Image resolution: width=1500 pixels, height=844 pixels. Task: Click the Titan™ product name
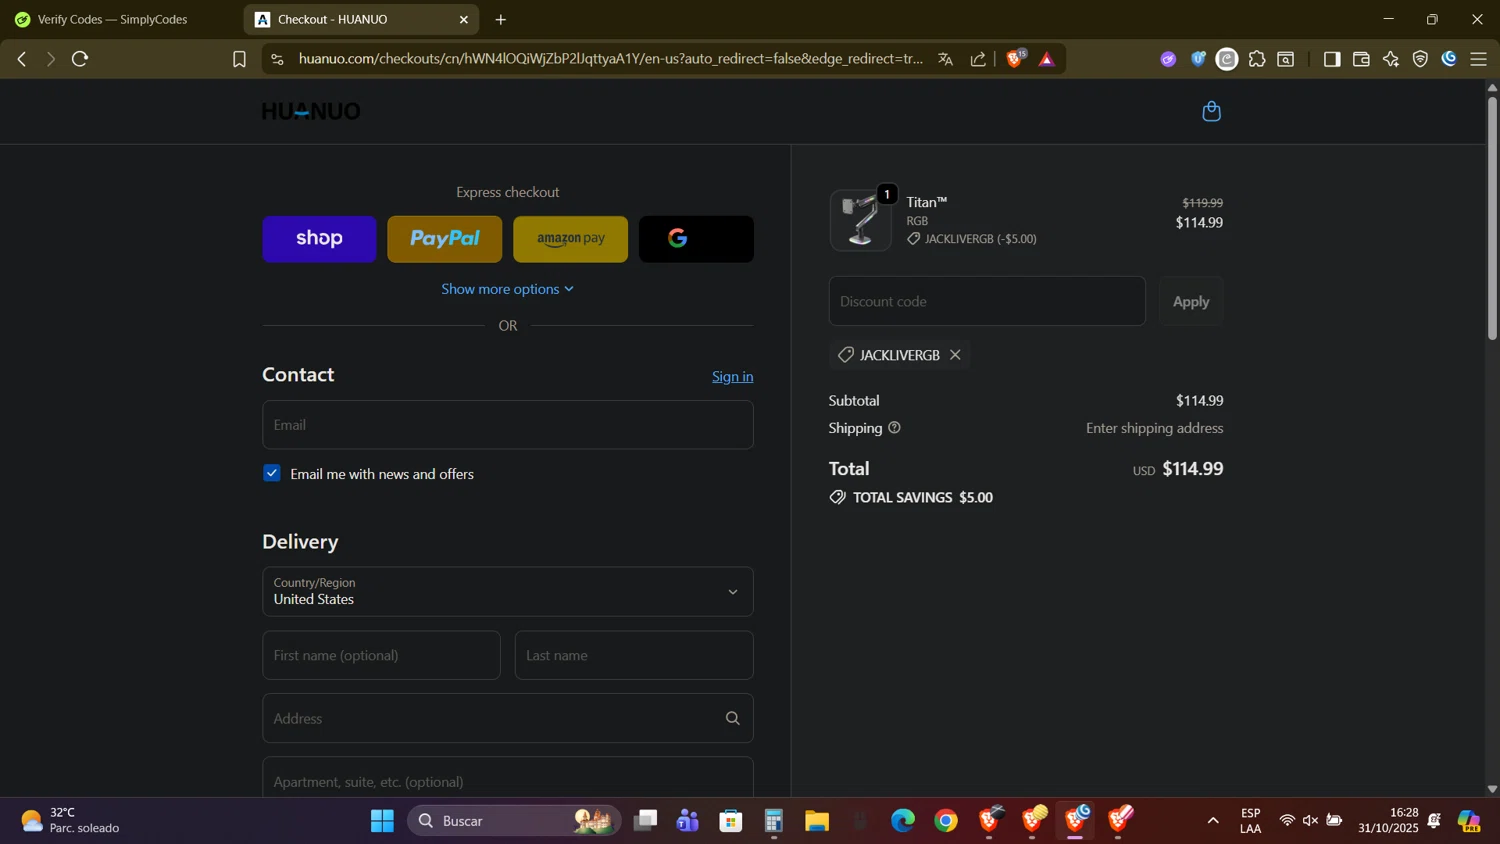click(926, 202)
